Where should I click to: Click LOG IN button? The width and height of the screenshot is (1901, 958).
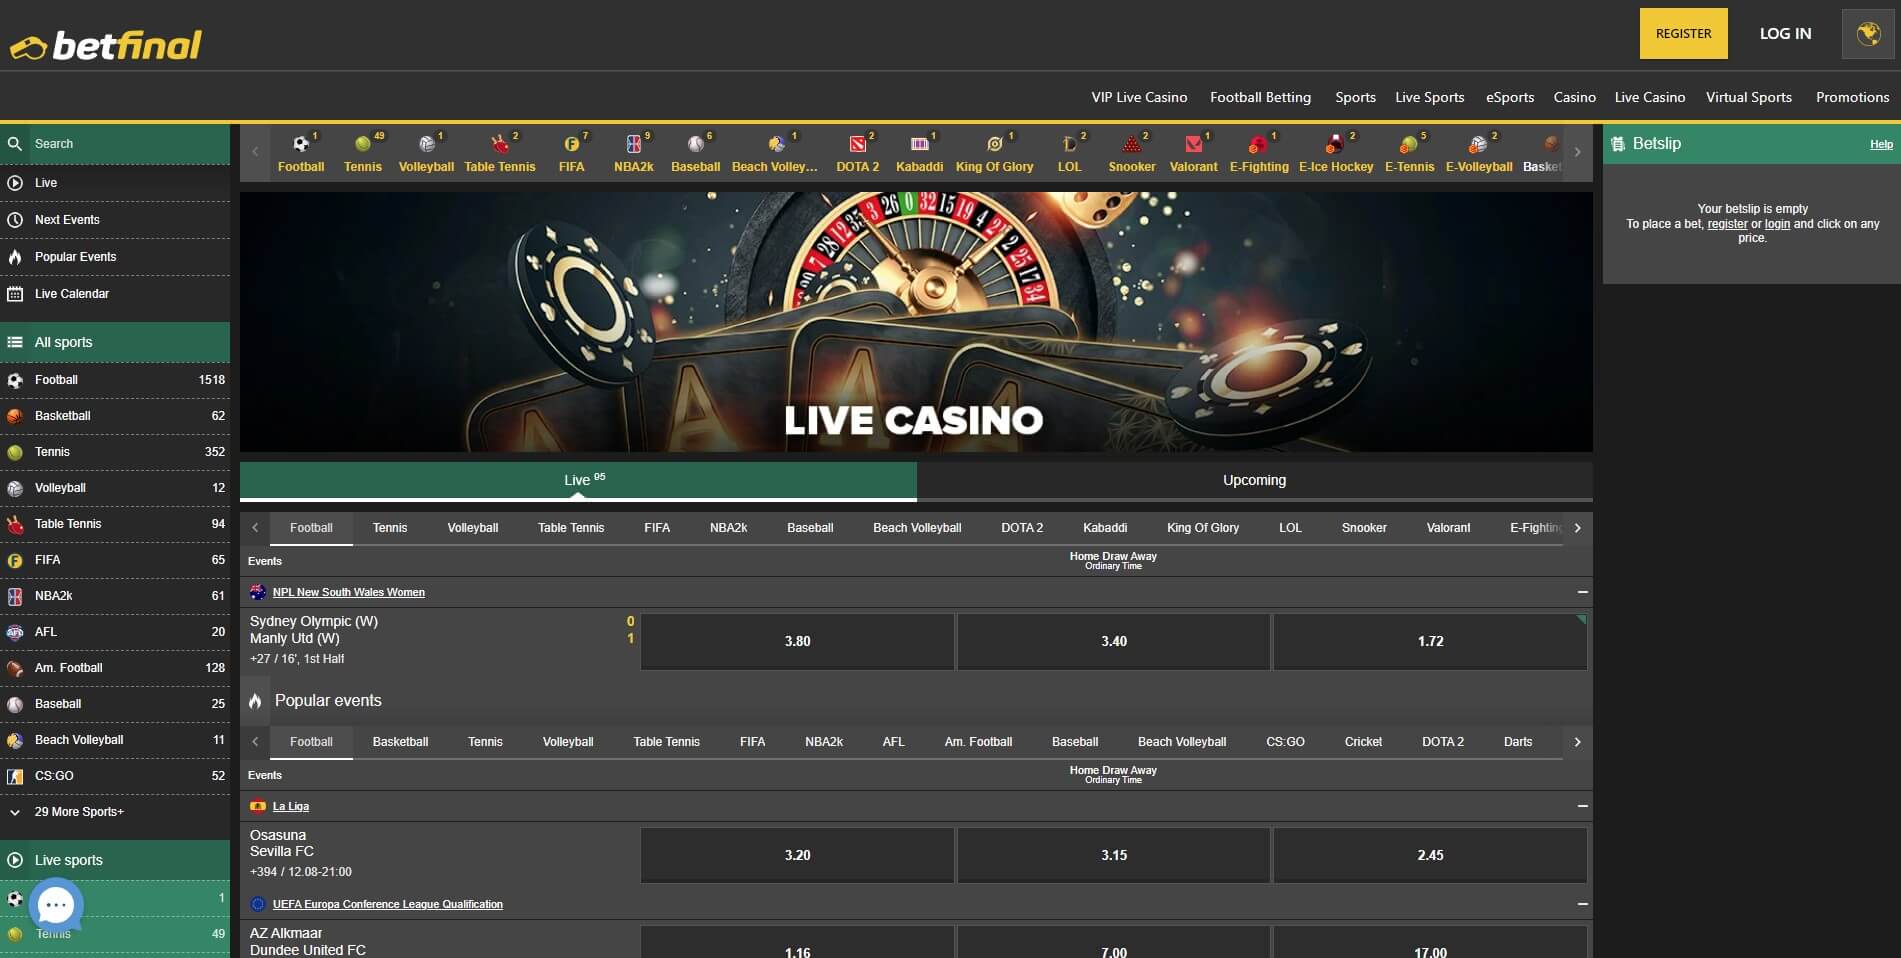[x=1785, y=34]
